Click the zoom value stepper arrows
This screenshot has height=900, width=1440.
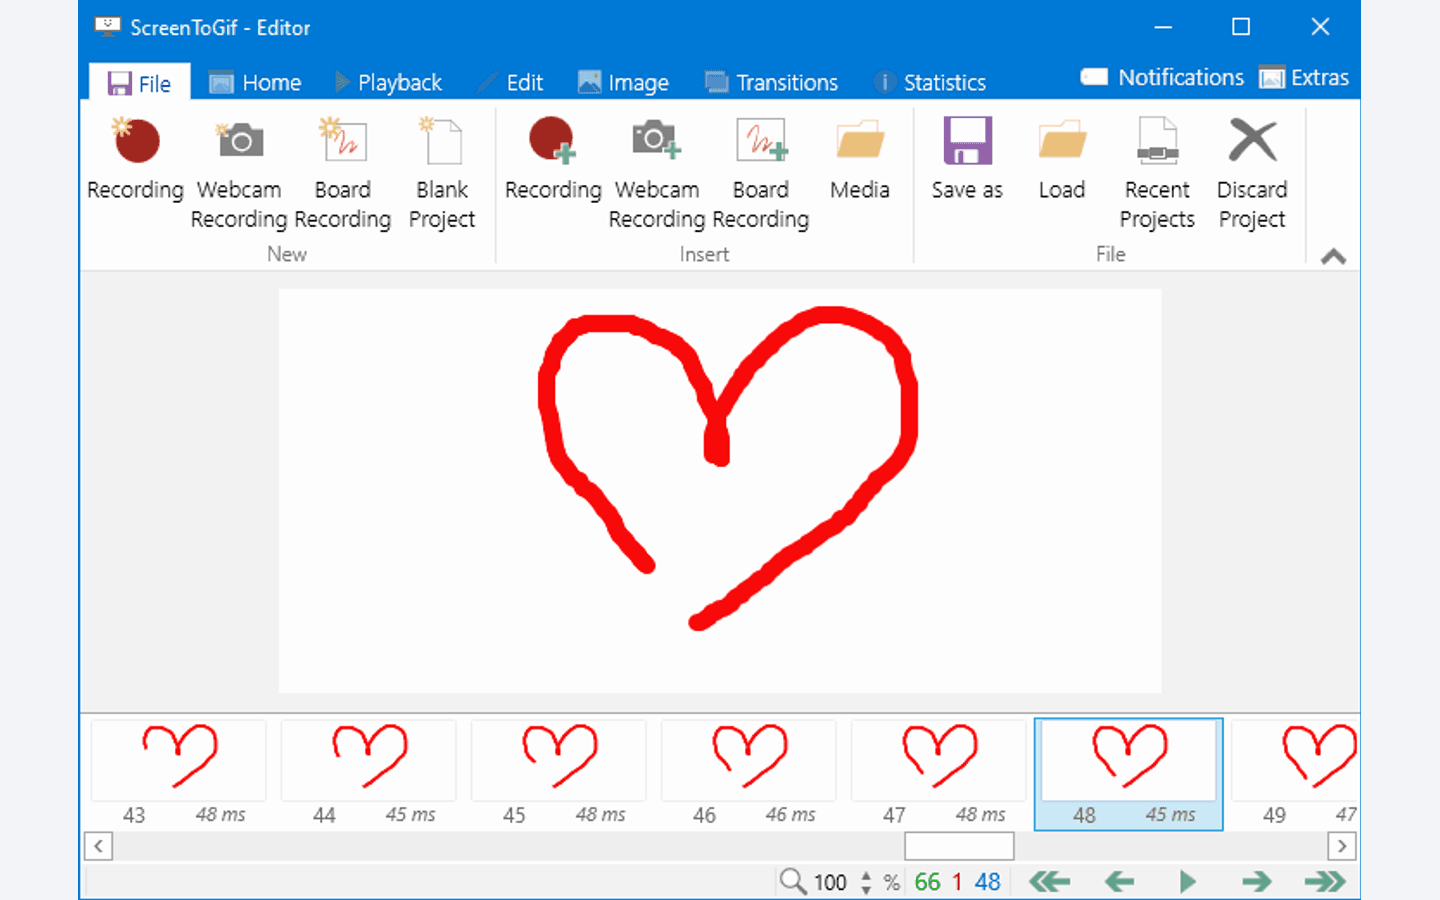(866, 882)
